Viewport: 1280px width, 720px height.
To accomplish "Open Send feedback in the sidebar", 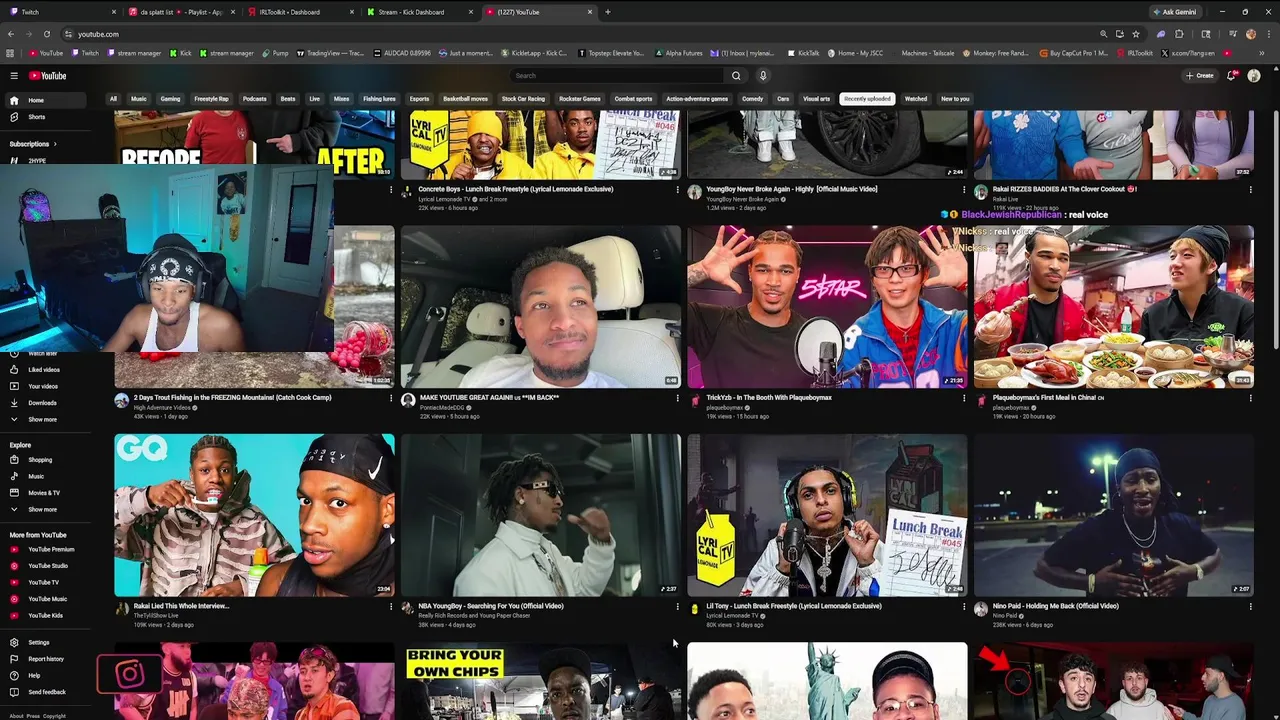I will pyautogui.click(x=47, y=692).
